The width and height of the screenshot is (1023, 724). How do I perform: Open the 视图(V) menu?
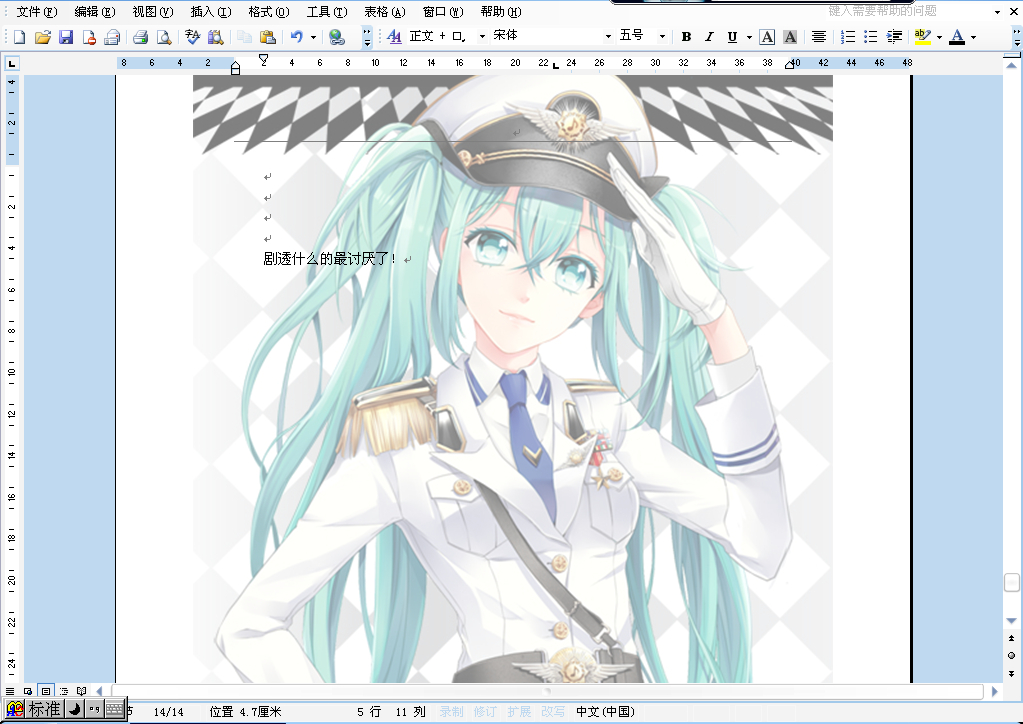coord(153,12)
